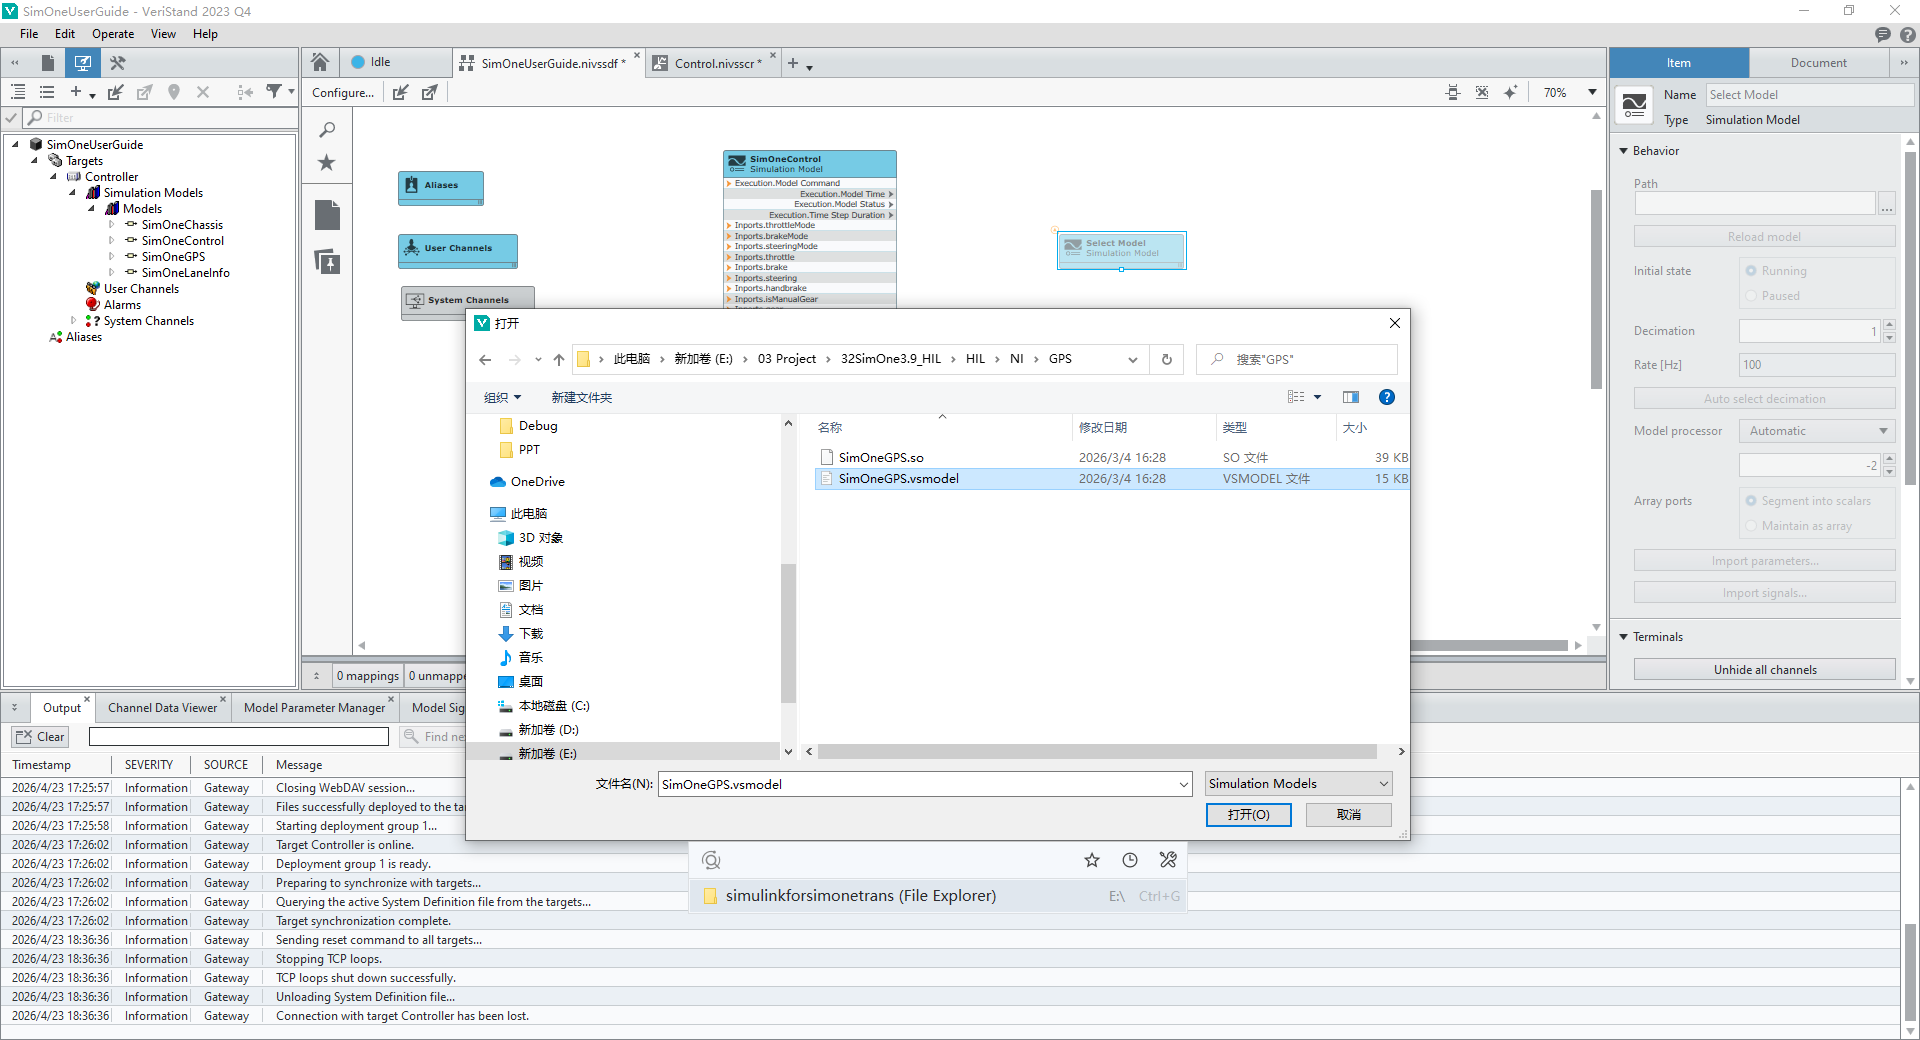
Task: Open the tools (wrench and screwdriver) panel
Action: pos(117,63)
